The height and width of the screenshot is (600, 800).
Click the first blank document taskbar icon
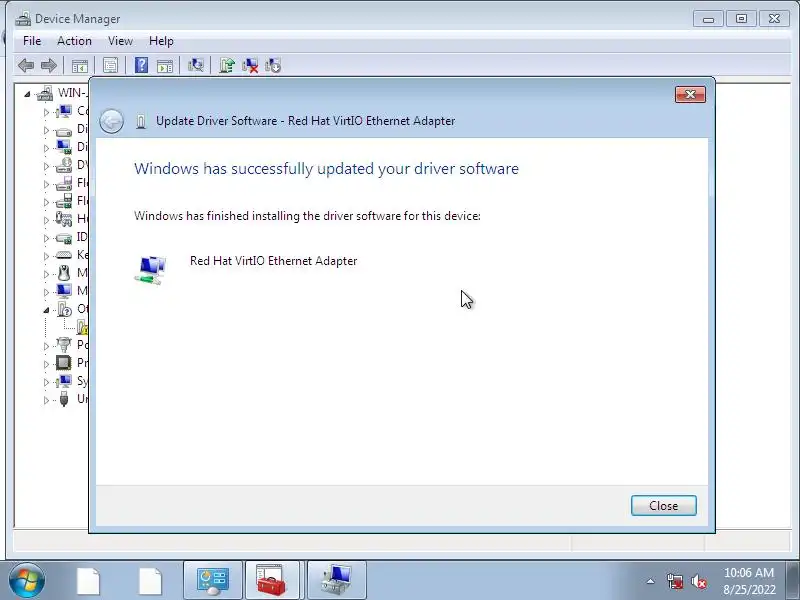[x=88, y=581]
